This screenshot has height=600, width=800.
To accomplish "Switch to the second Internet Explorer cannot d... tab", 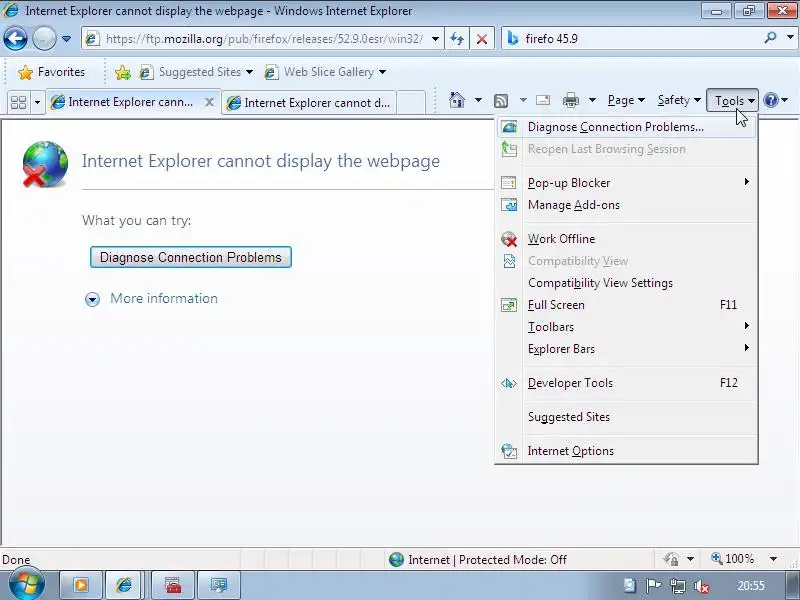I will (309, 103).
